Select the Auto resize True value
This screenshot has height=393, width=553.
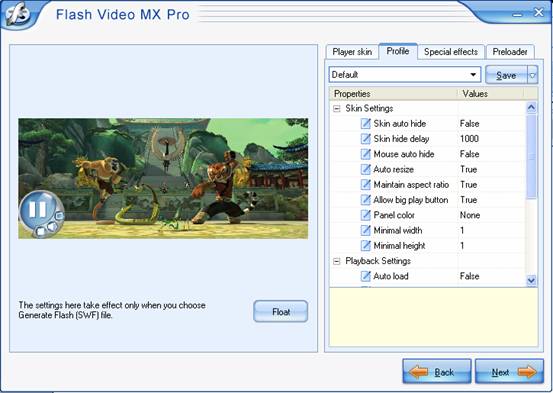tap(468, 169)
